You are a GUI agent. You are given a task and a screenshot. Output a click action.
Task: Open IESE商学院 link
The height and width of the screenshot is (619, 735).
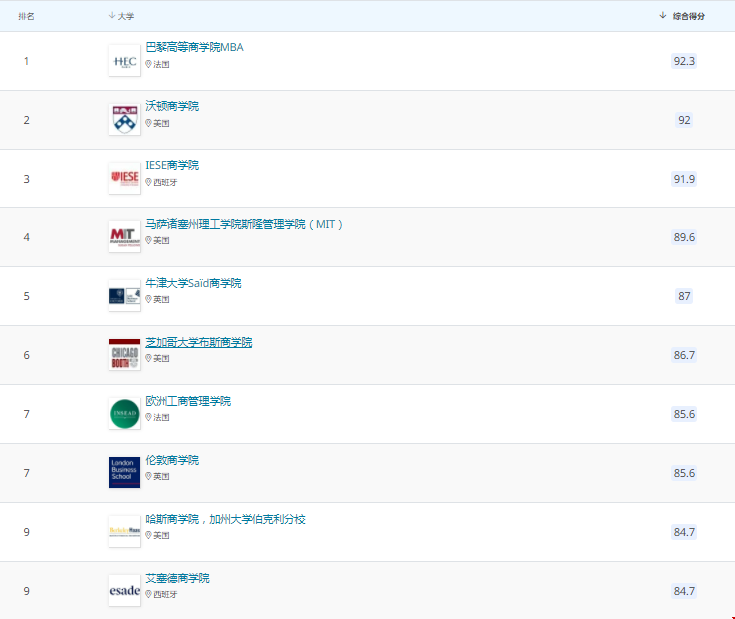pyautogui.click(x=172, y=165)
